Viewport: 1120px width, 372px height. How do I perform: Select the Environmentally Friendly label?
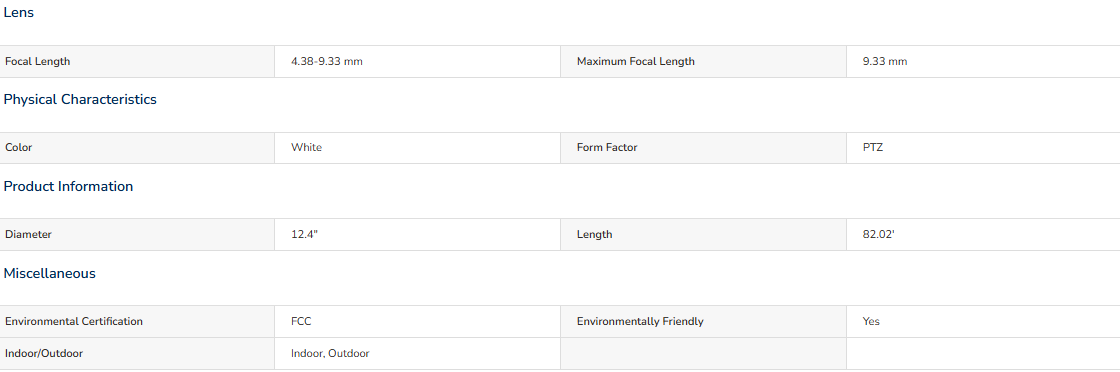(640, 321)
